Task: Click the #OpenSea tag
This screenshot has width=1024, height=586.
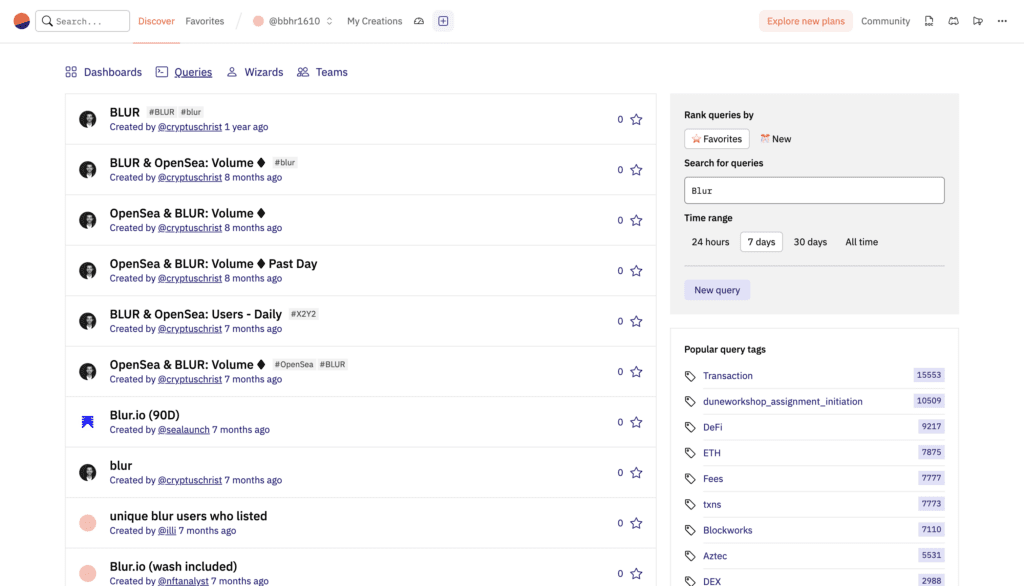Action: (x=293, y=365)
